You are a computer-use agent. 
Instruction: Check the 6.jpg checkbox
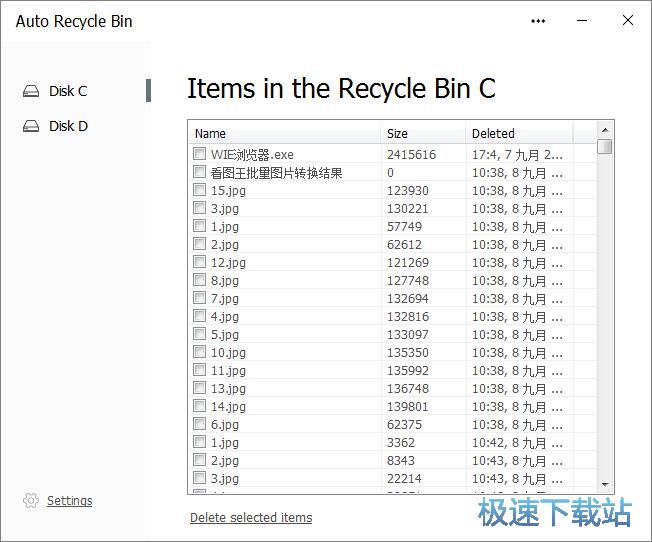point(200,424)
